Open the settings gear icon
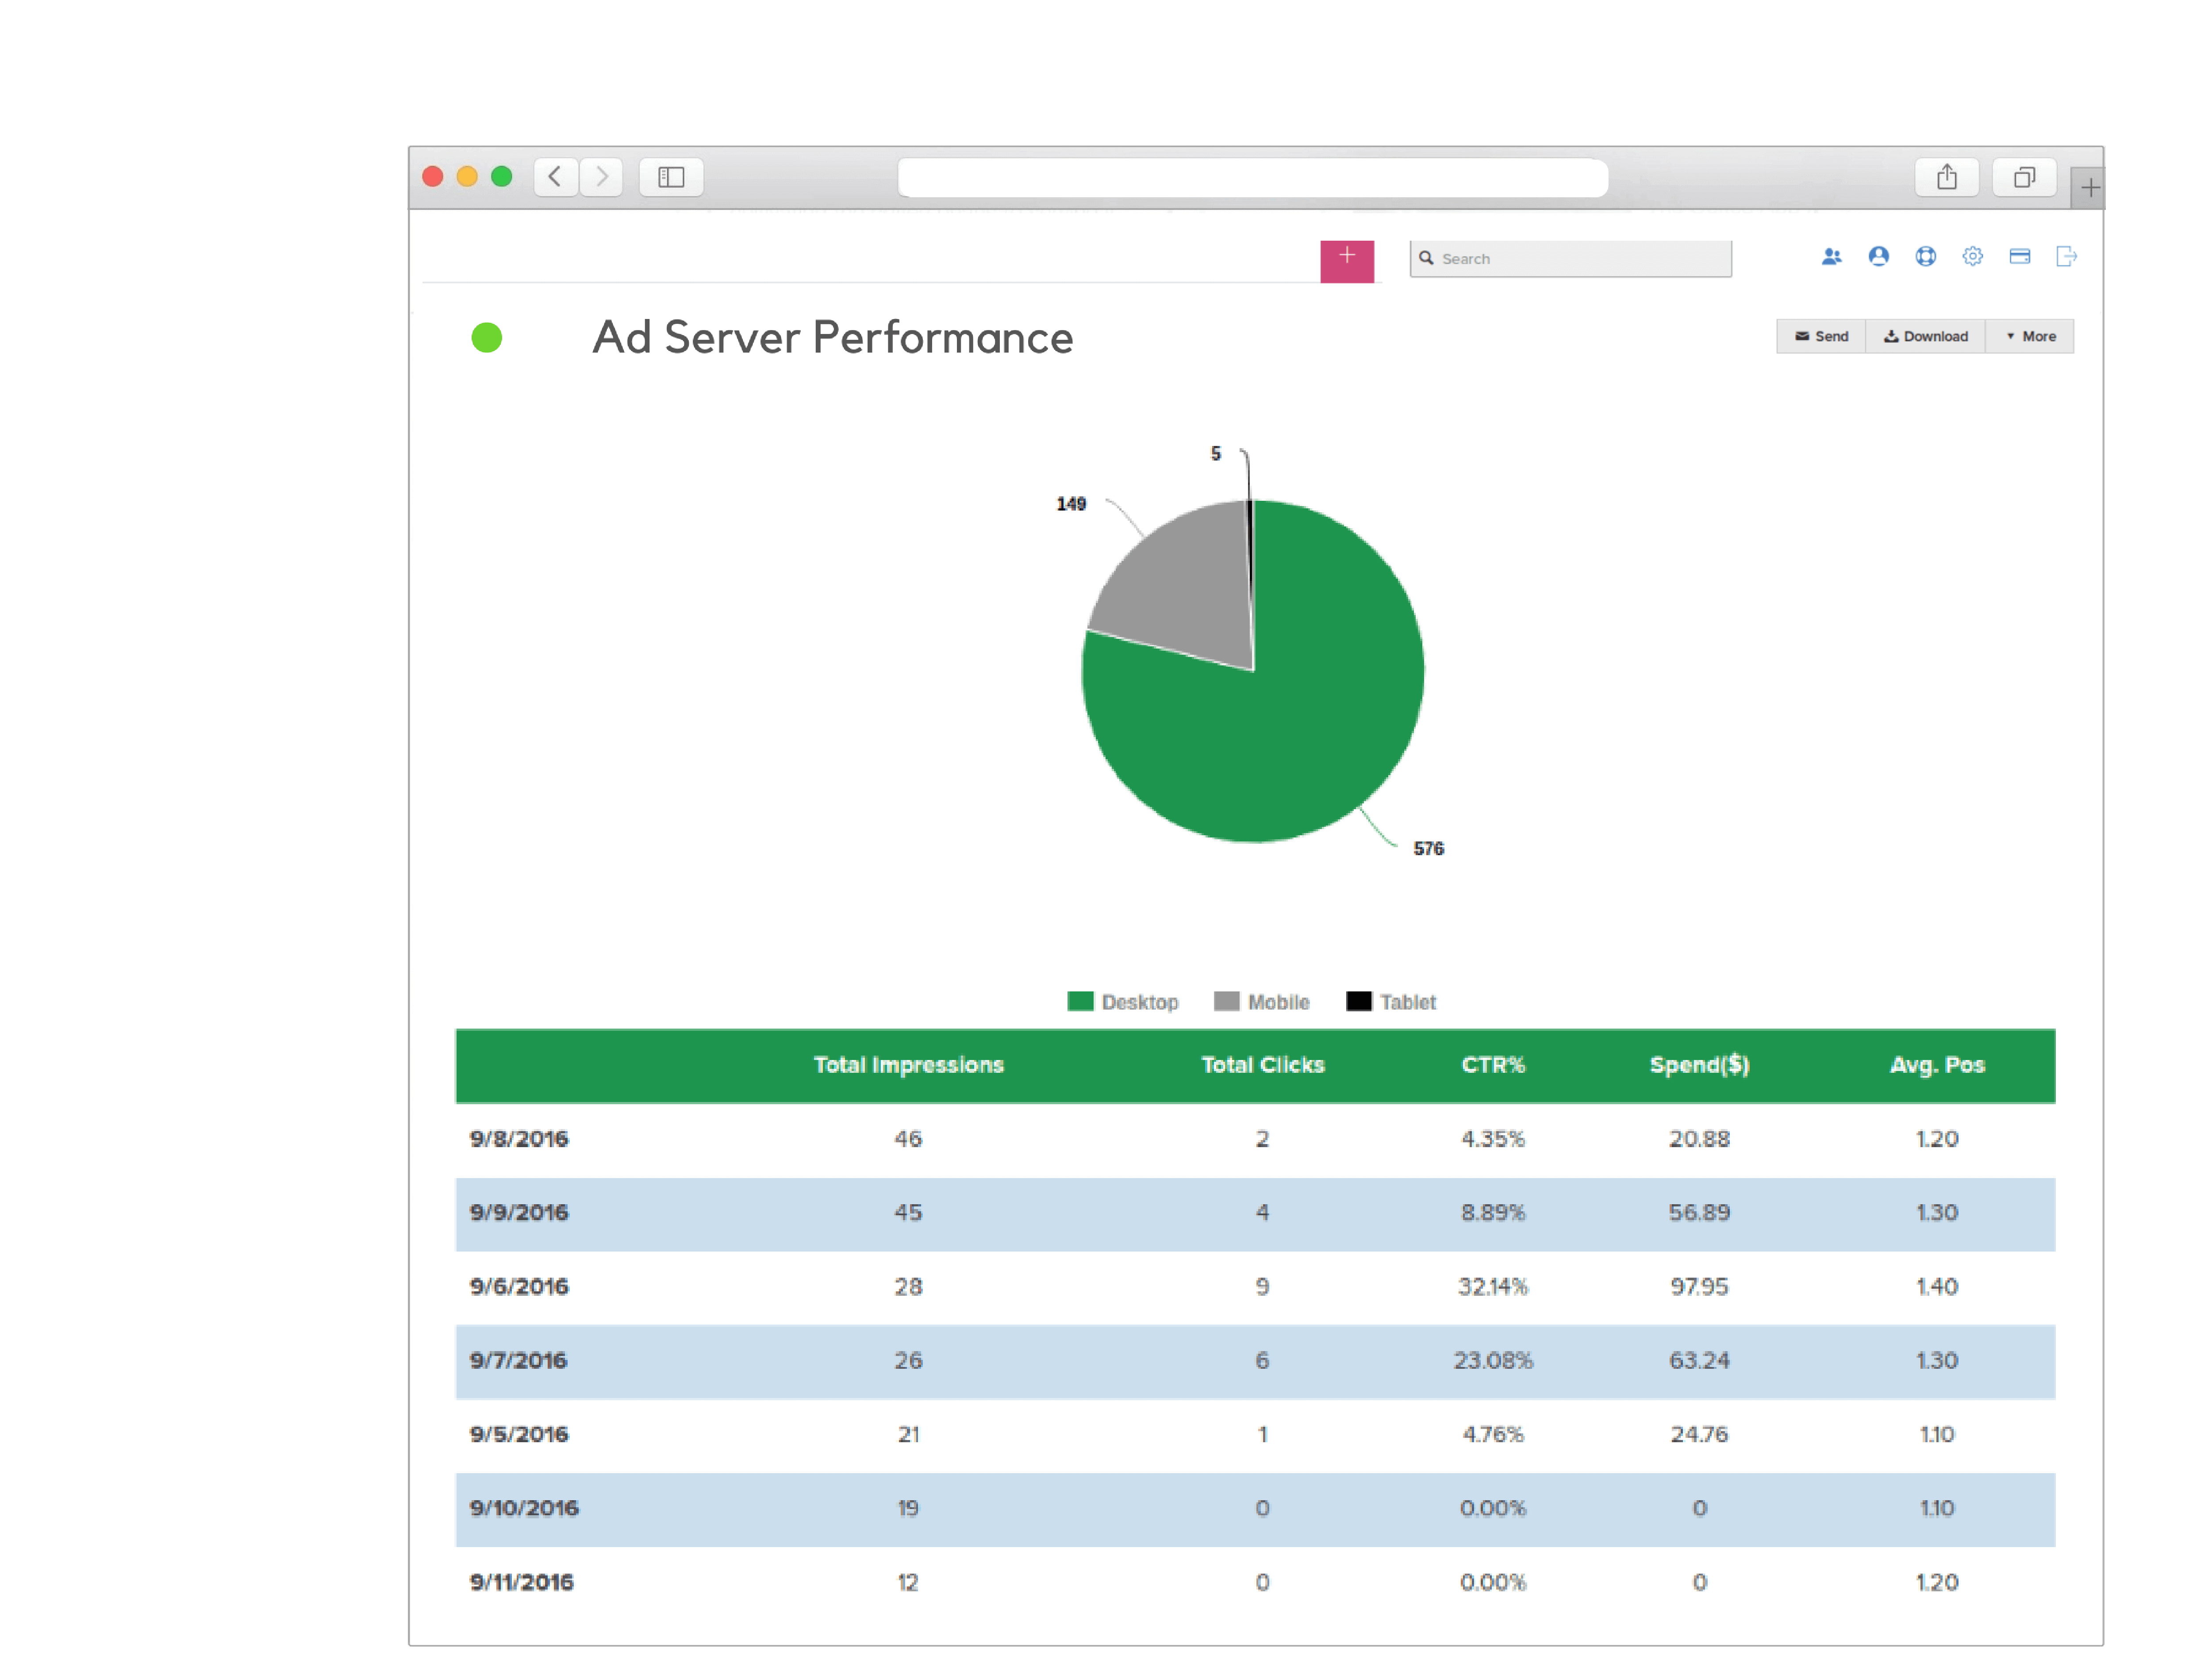2212x1659 pixels. (x=1972, y=257)
